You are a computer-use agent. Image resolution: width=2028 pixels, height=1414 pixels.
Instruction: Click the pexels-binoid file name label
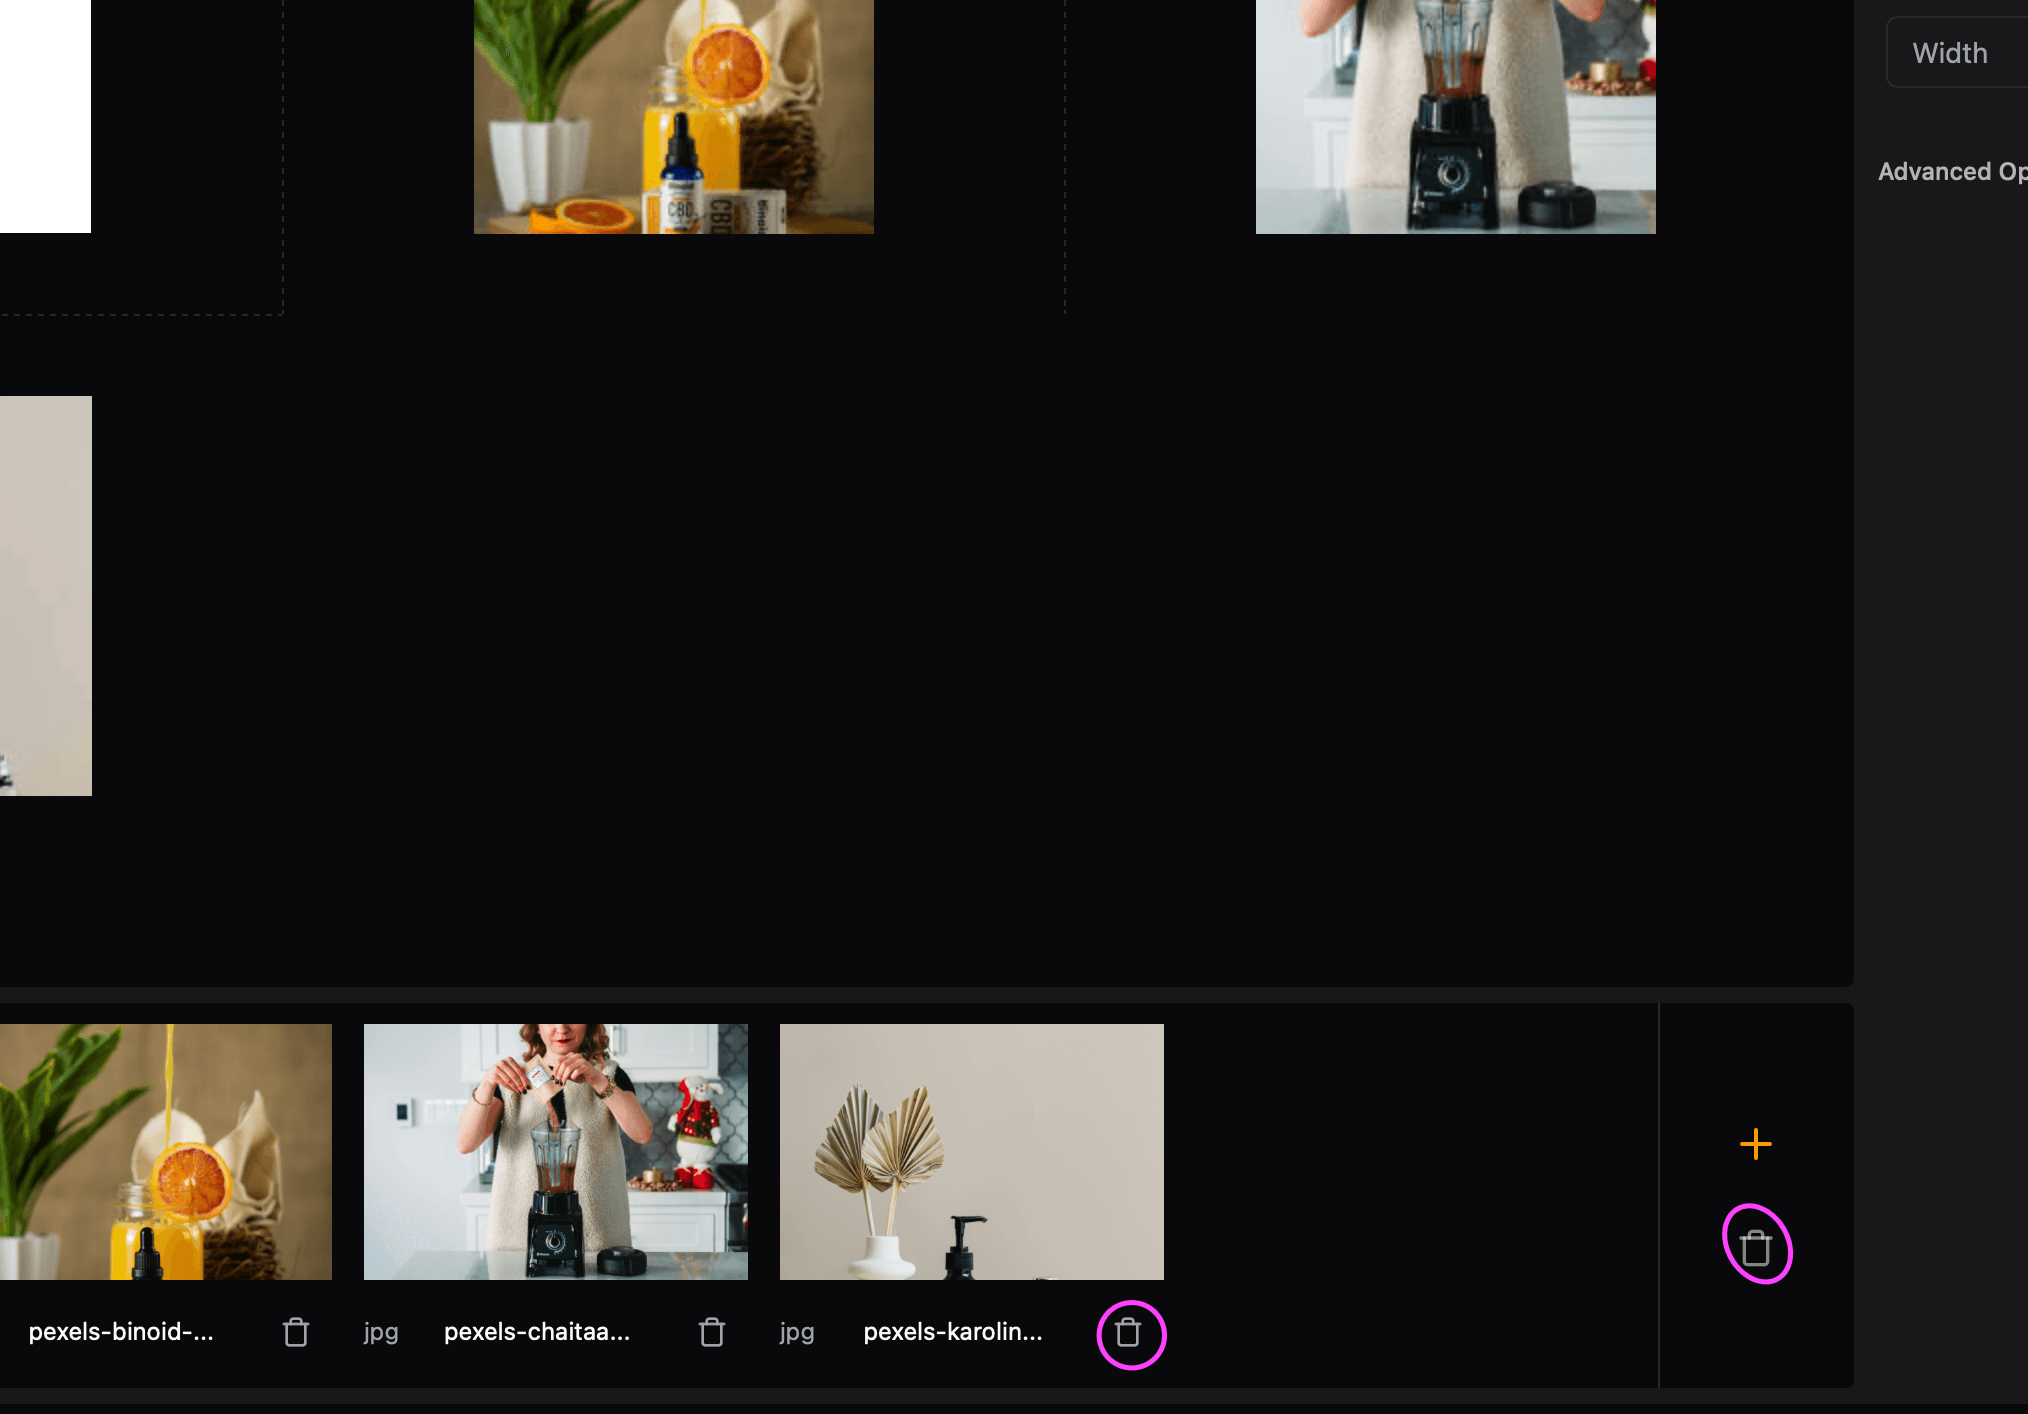(121, 1332)
